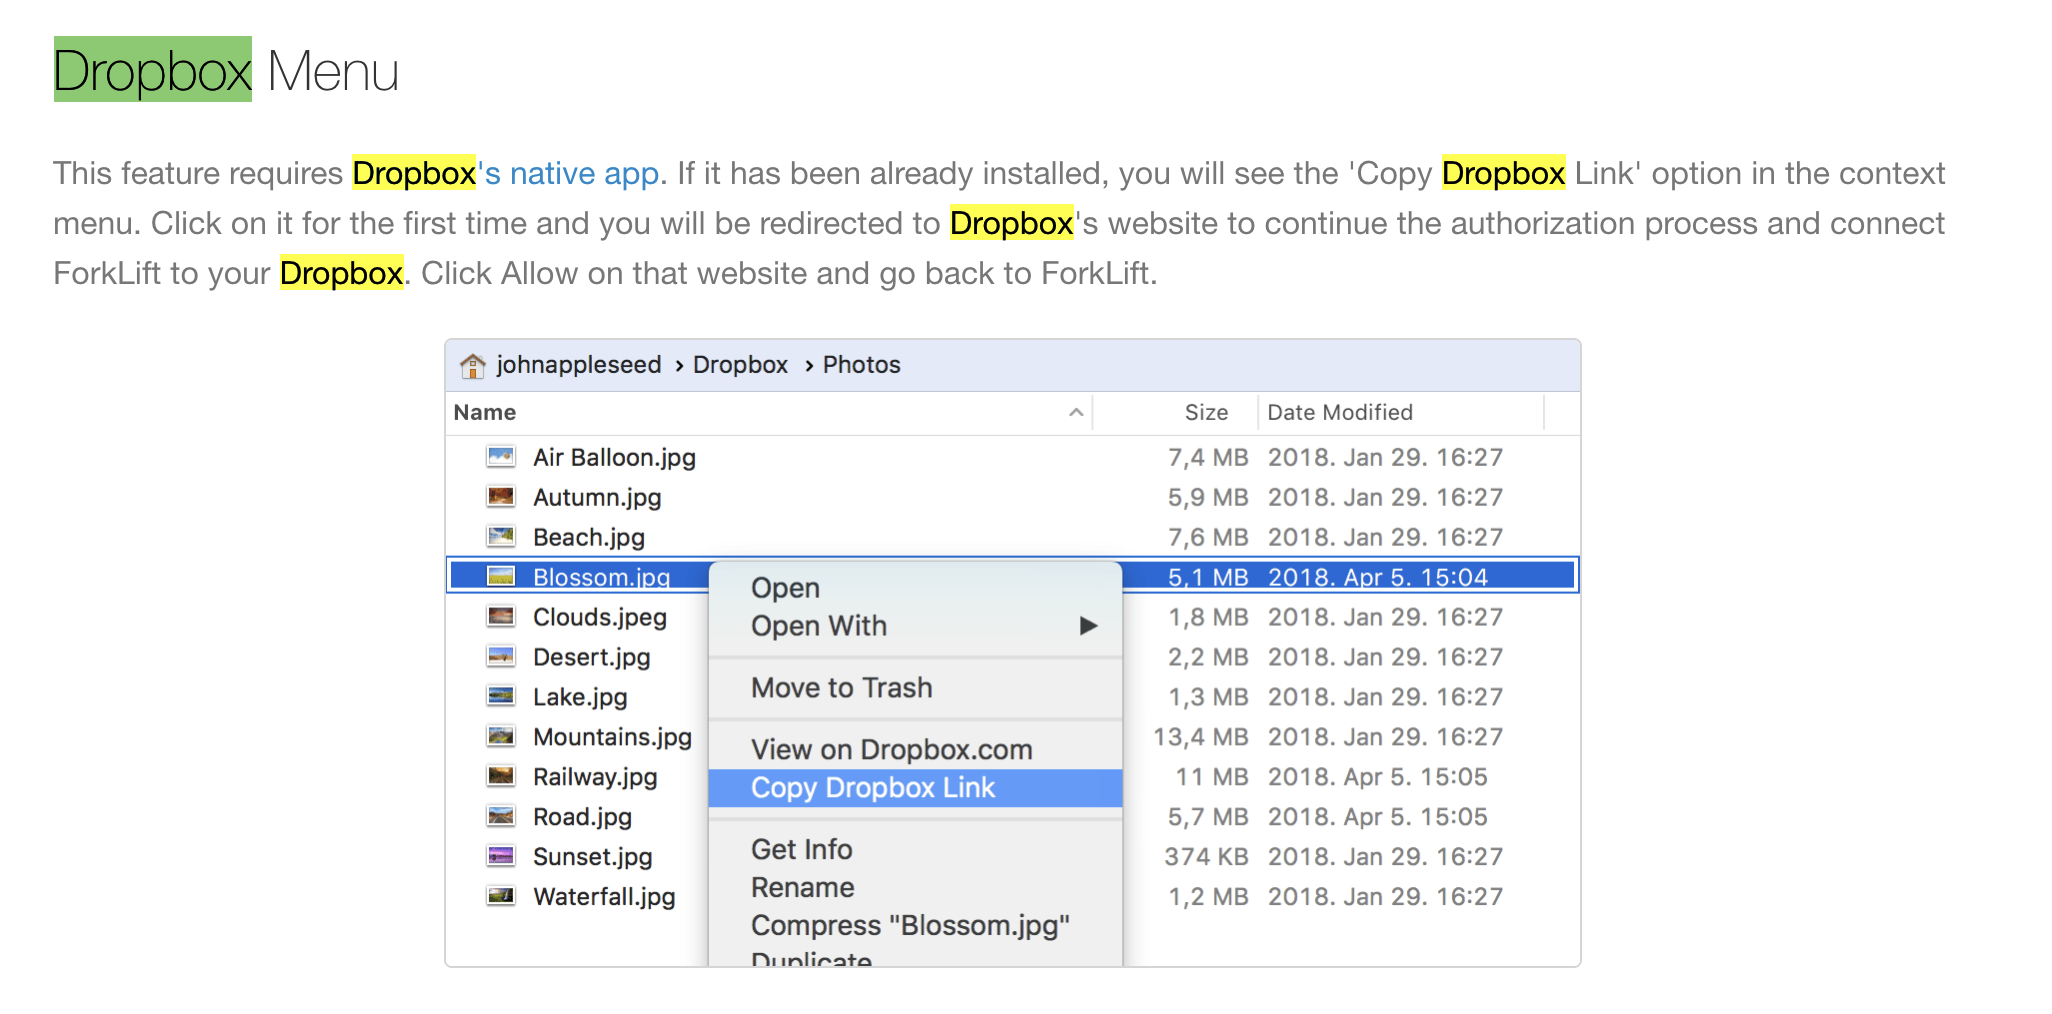
Task: Click the 1,2 MB size value
Action: coord(1208,897)
